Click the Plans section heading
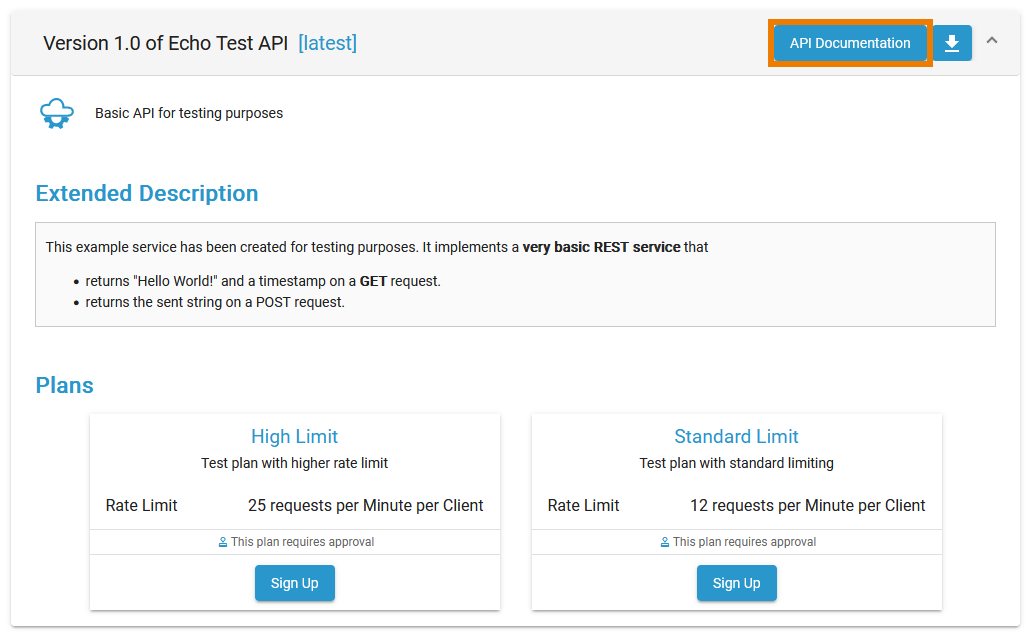Image resolution: width=1032 pixels, height=634 pixels. [64, 385]
